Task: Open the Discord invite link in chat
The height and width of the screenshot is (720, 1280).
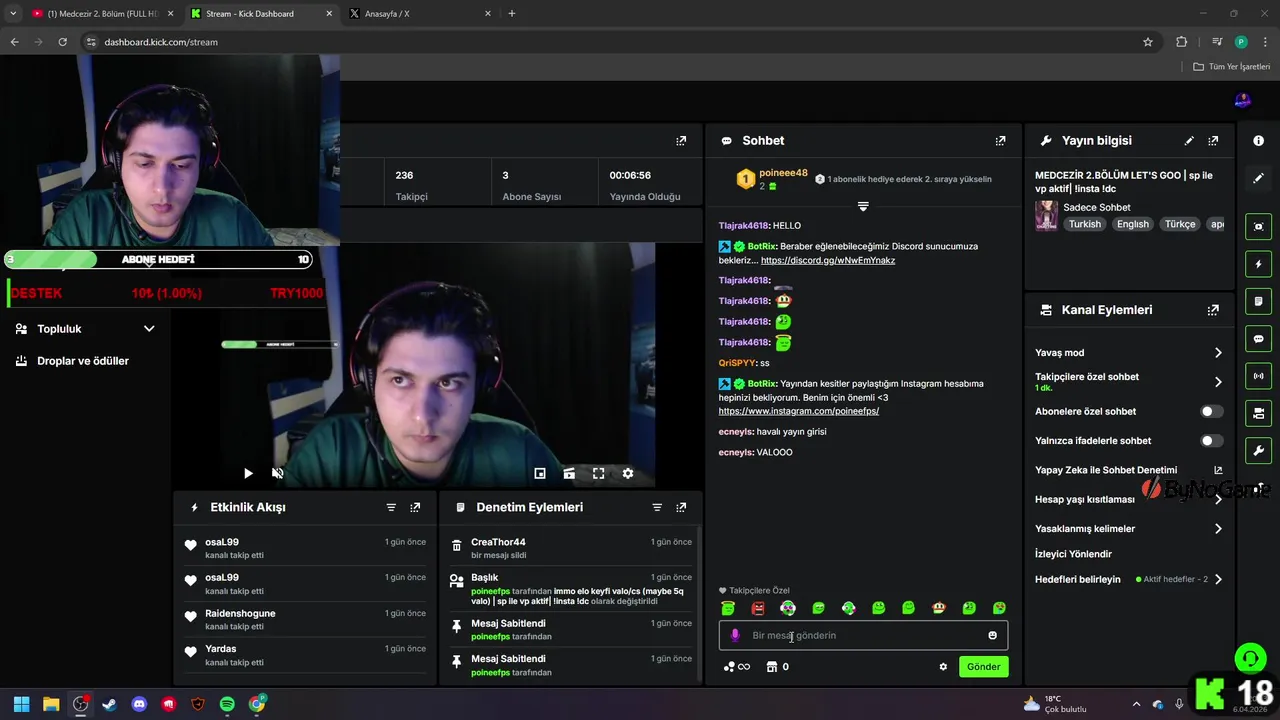Action: point(828,260)
